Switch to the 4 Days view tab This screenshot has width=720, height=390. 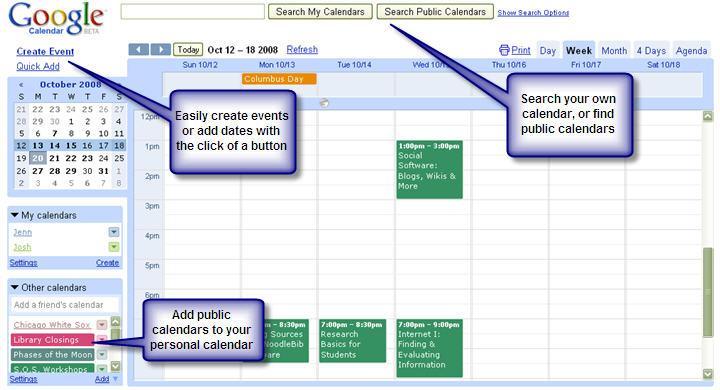[x=651, y=51]
